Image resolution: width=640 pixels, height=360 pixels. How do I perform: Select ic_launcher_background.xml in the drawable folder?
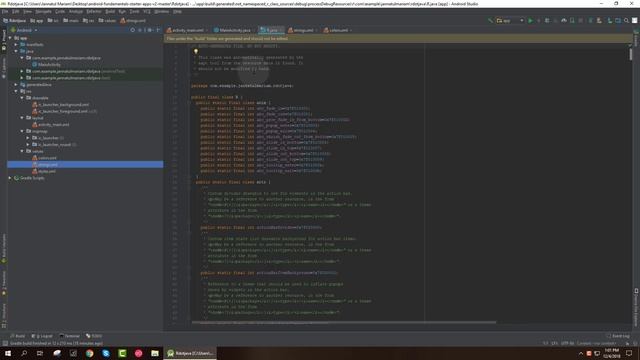pos(60,104)
